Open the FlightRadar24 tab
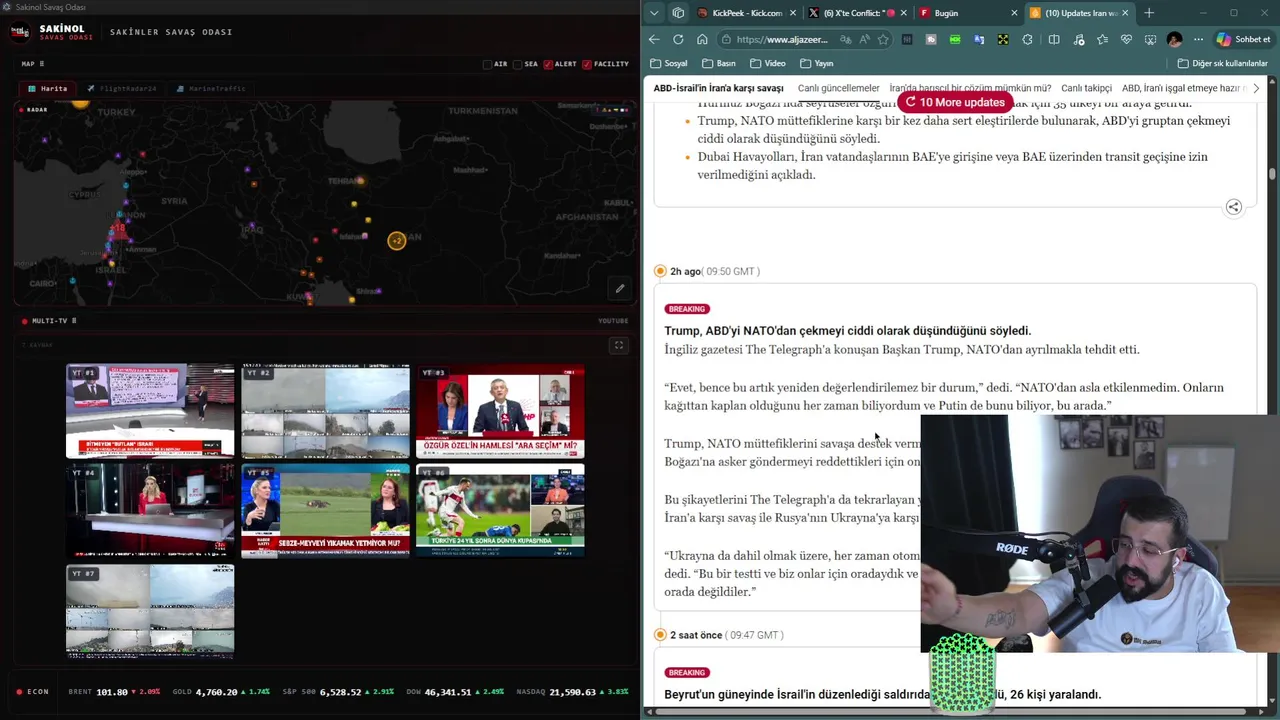This screenshot has height=720, width=1280. tap(122, 88)
